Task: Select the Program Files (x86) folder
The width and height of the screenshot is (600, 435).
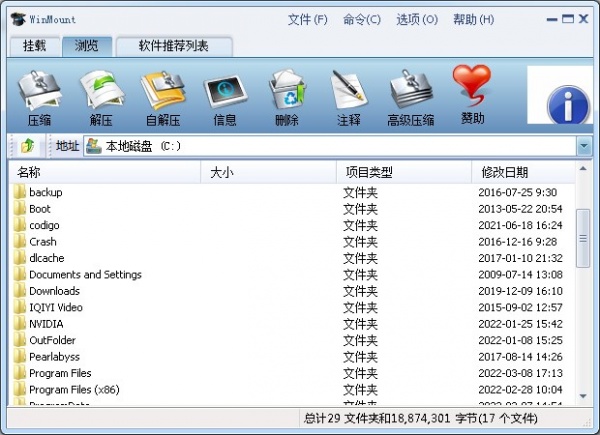Action: pyautogui.click(x=74, y=389)
